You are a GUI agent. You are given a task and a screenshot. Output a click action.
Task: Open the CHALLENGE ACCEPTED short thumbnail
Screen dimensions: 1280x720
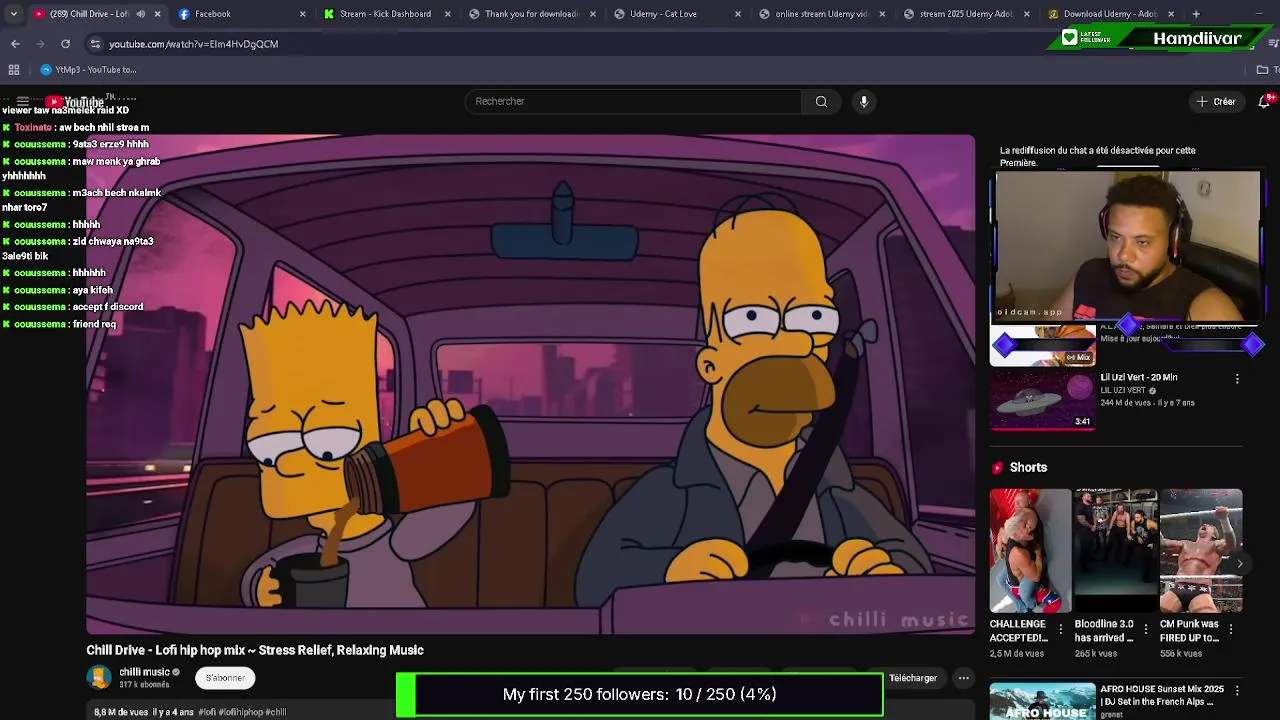point(1030,550)
